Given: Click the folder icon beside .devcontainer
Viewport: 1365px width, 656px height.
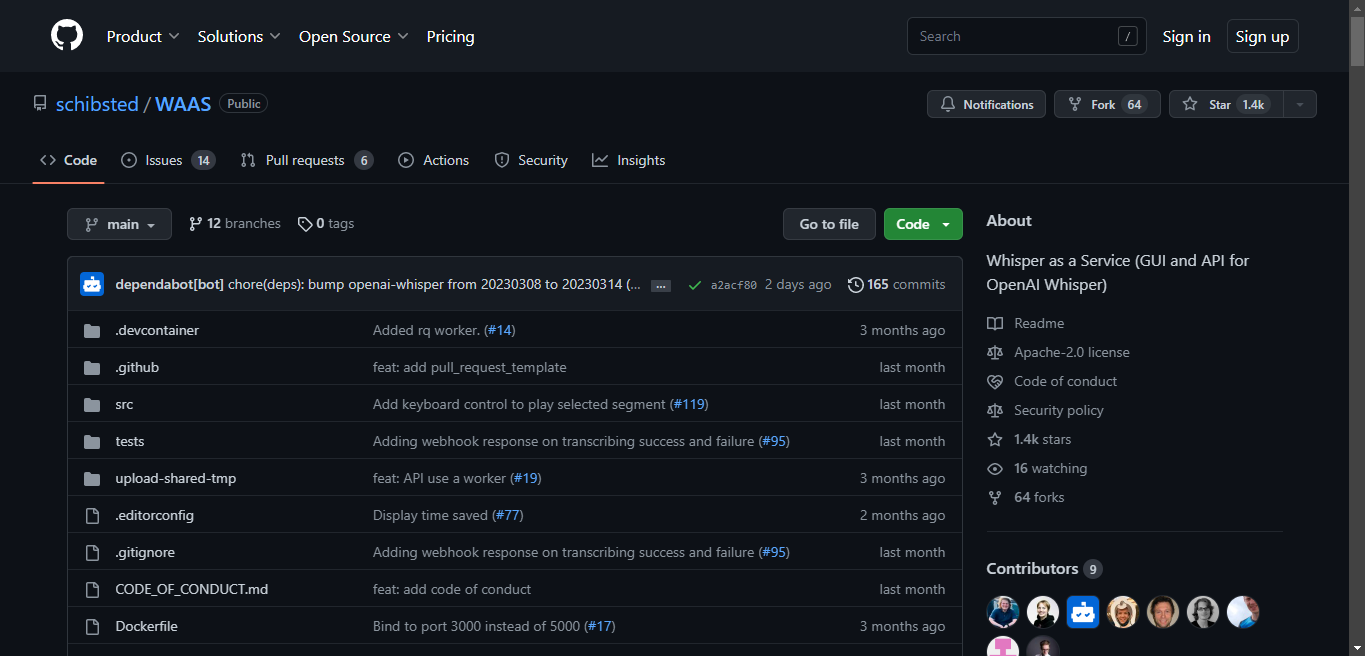Looking at the screenshot, I should click(x=93, y=330).
